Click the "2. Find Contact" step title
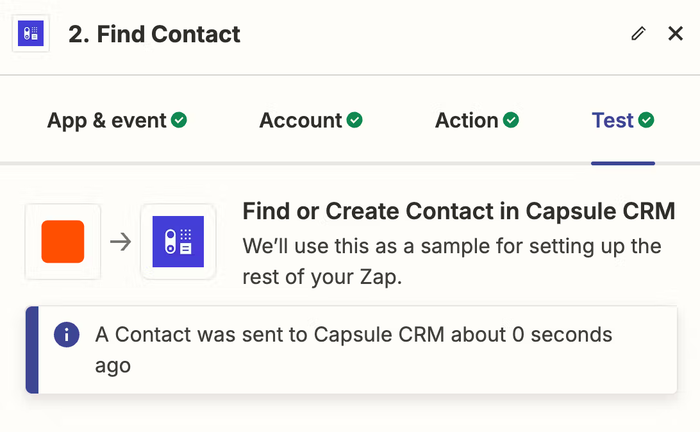Screen dimensions: 700x432 pyautogui.click(x=154, y=34)
